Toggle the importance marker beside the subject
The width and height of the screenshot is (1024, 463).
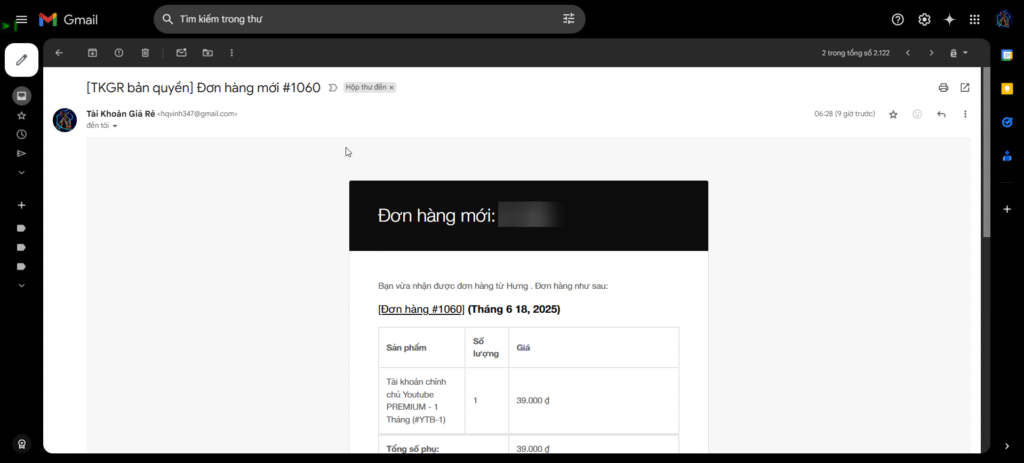(x=333, y=88)
